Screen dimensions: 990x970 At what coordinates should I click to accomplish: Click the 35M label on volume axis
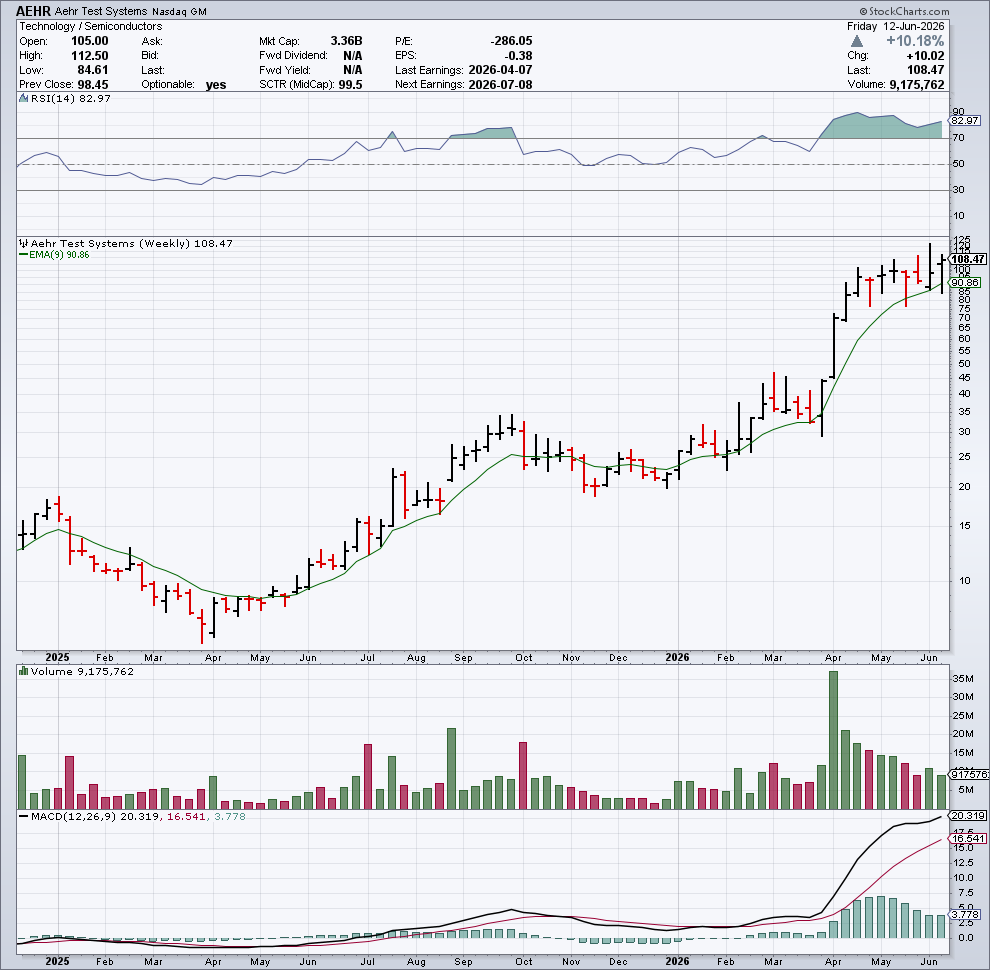(x=963, y=679)
